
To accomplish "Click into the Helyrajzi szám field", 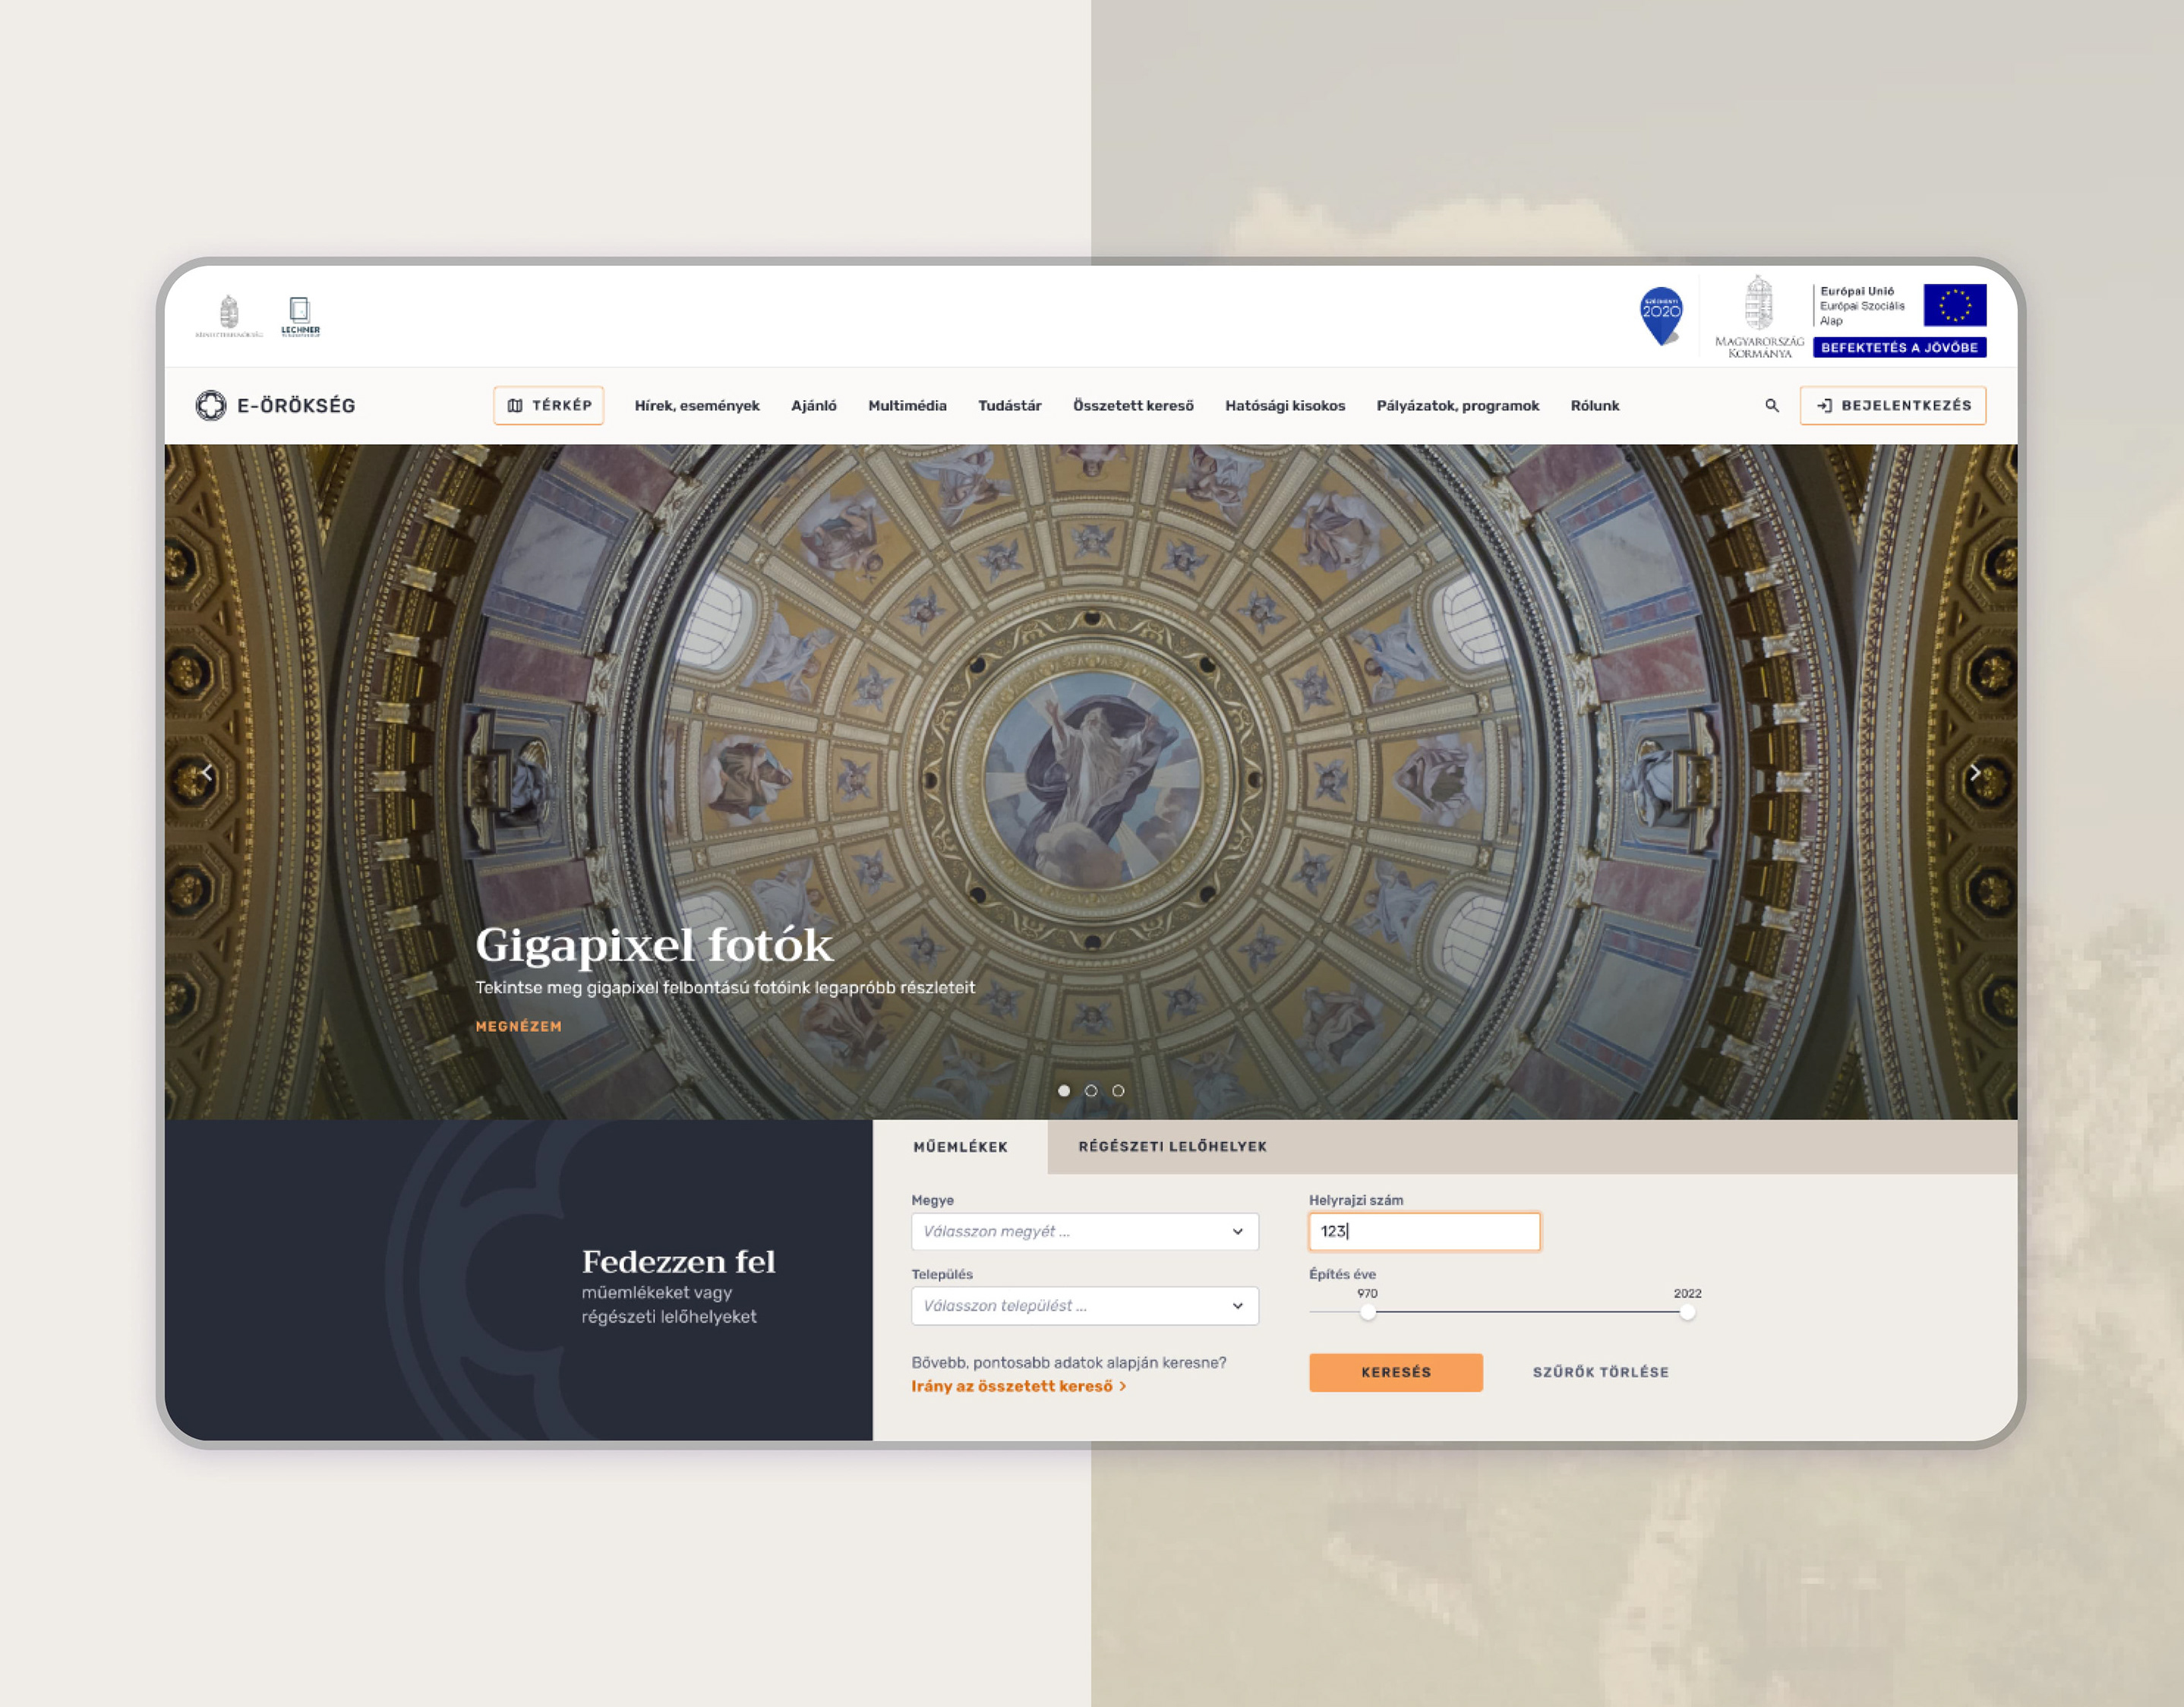I will point(1424,1231).
